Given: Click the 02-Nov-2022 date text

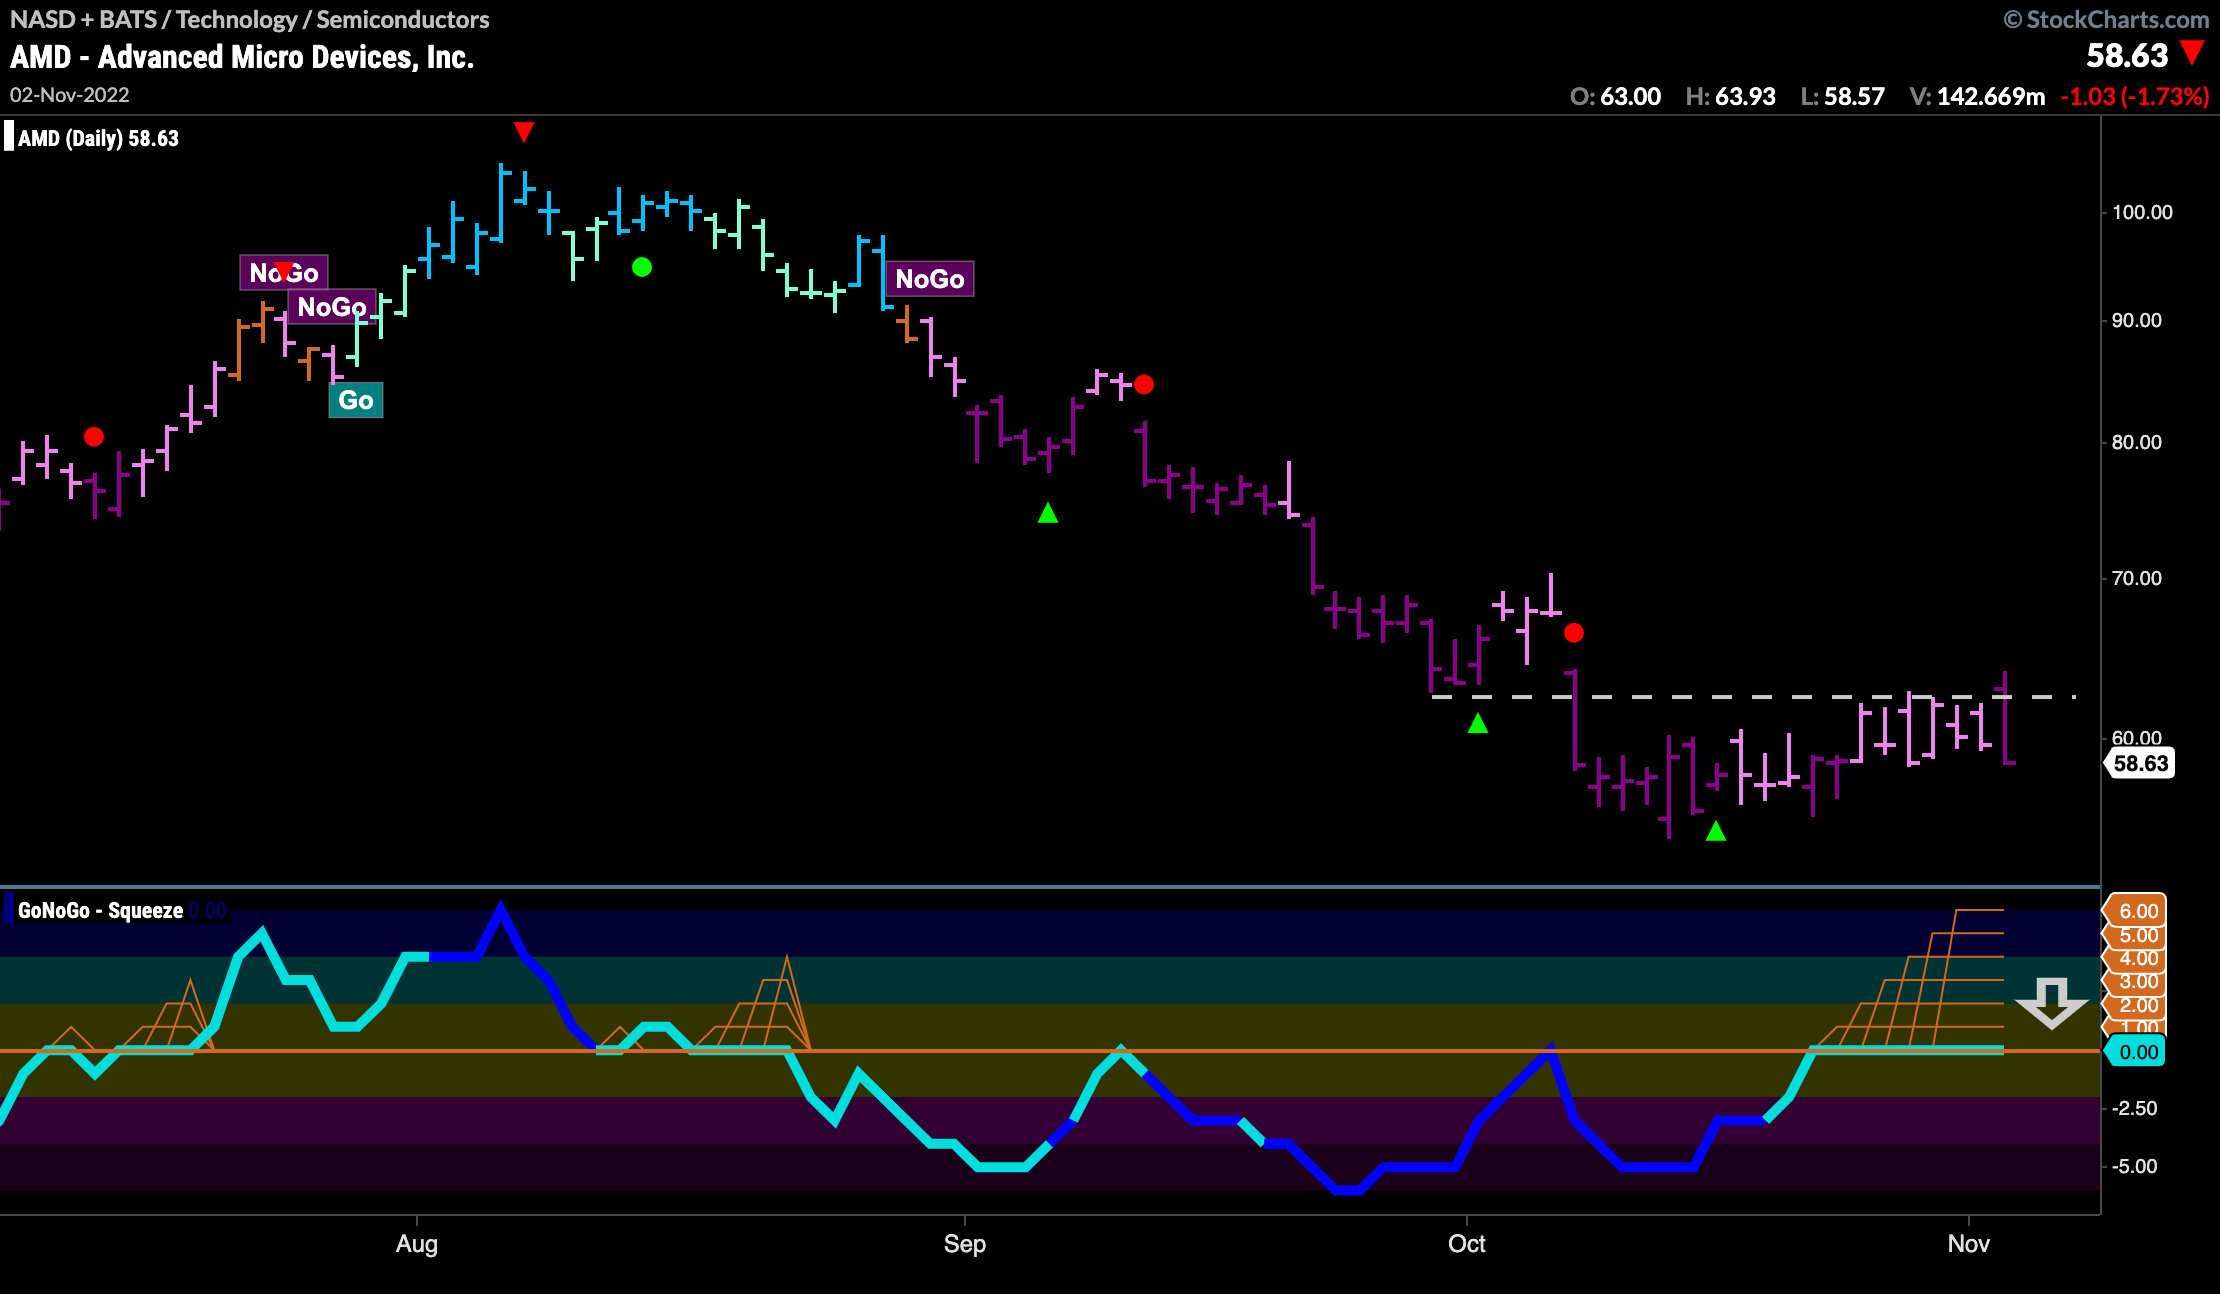Looking at the screenshot, I should pos(70,95).
